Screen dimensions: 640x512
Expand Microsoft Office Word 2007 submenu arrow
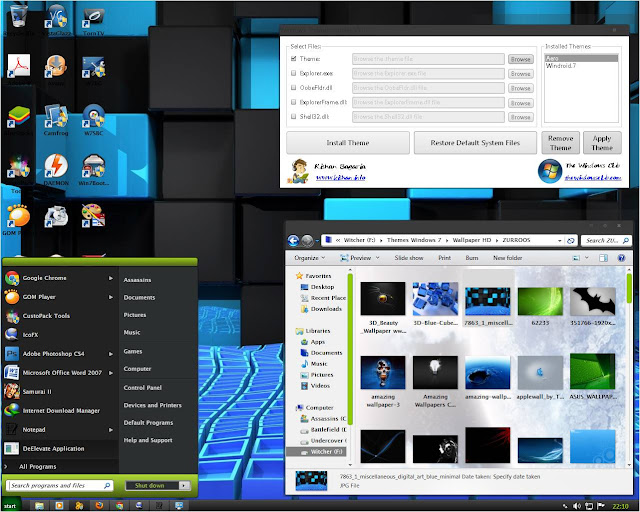coord(111,373)
